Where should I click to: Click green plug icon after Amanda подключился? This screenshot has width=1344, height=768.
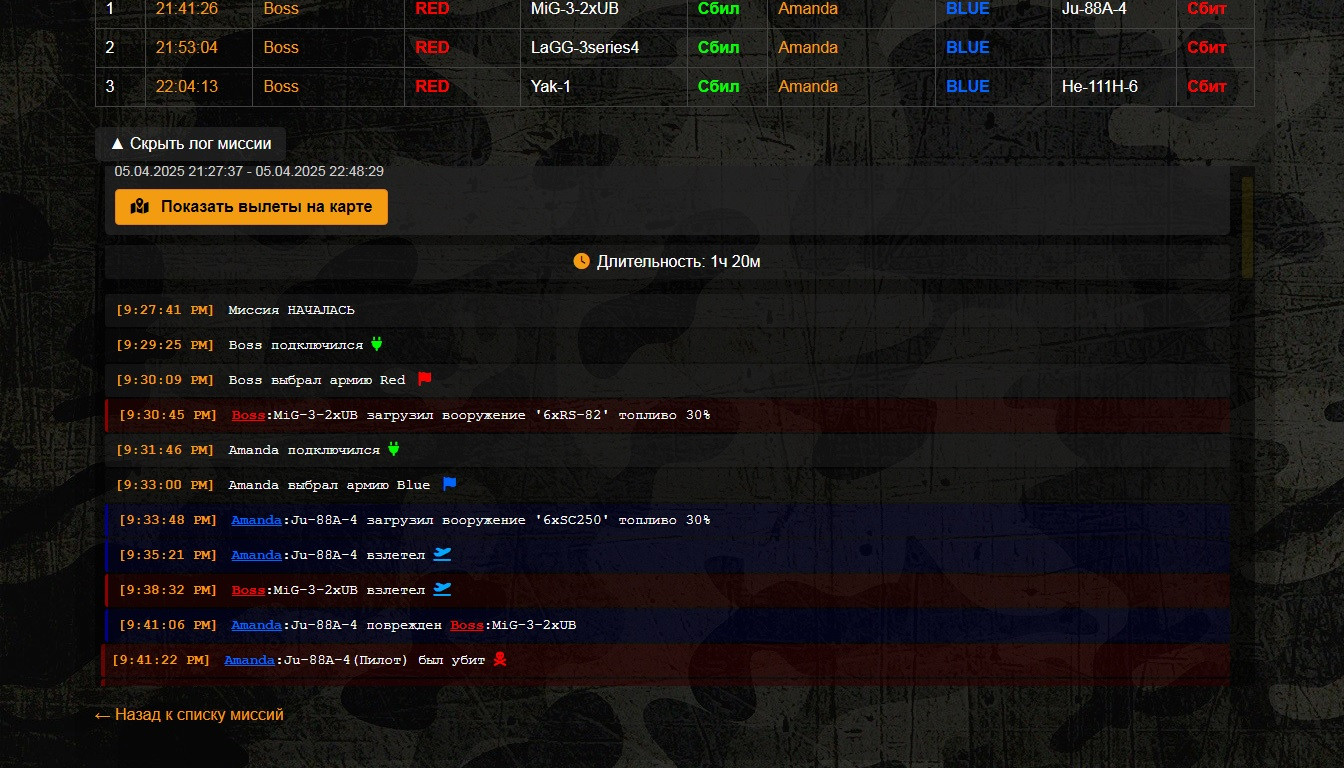point(393,449)
